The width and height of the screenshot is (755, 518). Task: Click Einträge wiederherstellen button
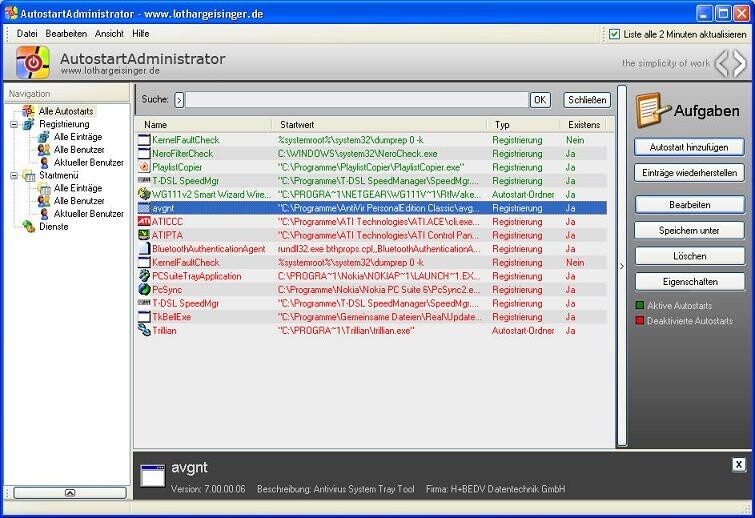pyautogui.click(x=689, y=173)
